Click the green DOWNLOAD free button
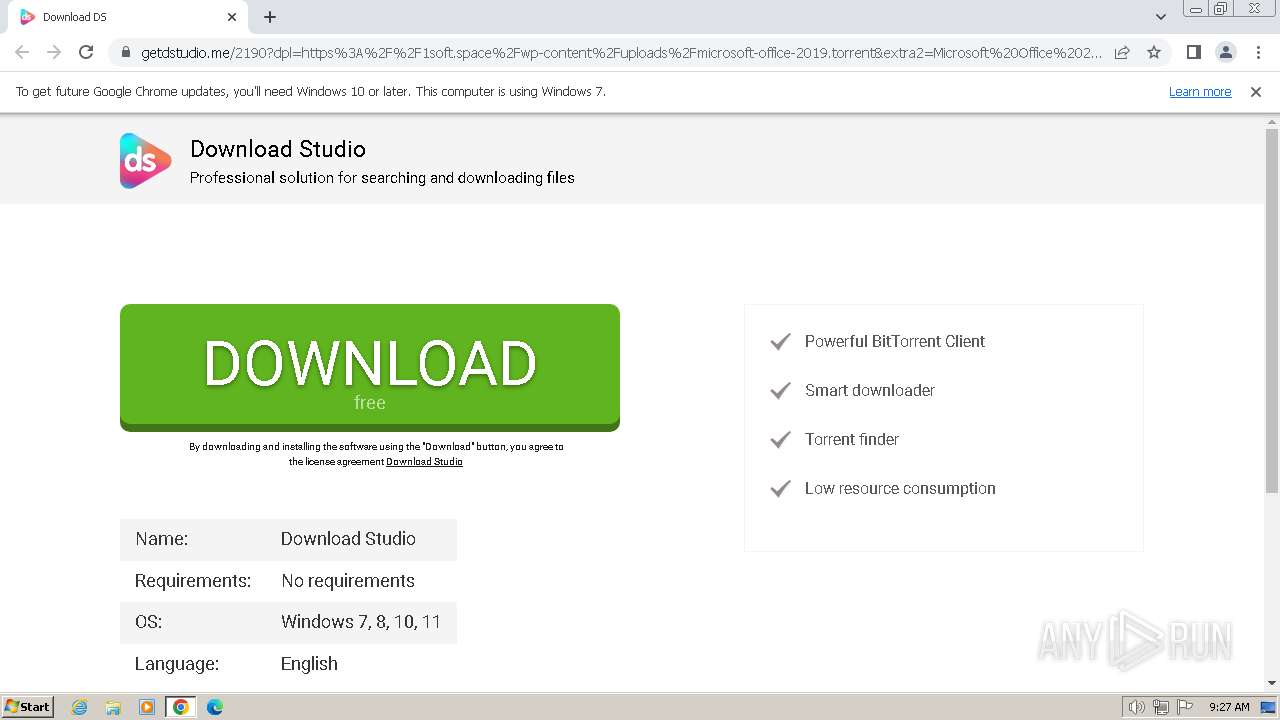Image resolution: width=1280 pixels, height=720 pixels. [x=370, y=368]
